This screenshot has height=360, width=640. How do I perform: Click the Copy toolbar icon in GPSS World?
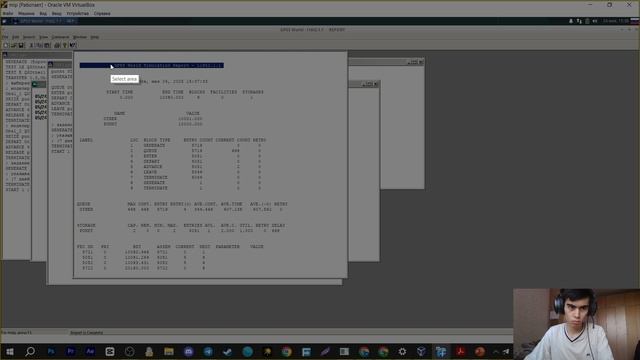click(39, 45)
